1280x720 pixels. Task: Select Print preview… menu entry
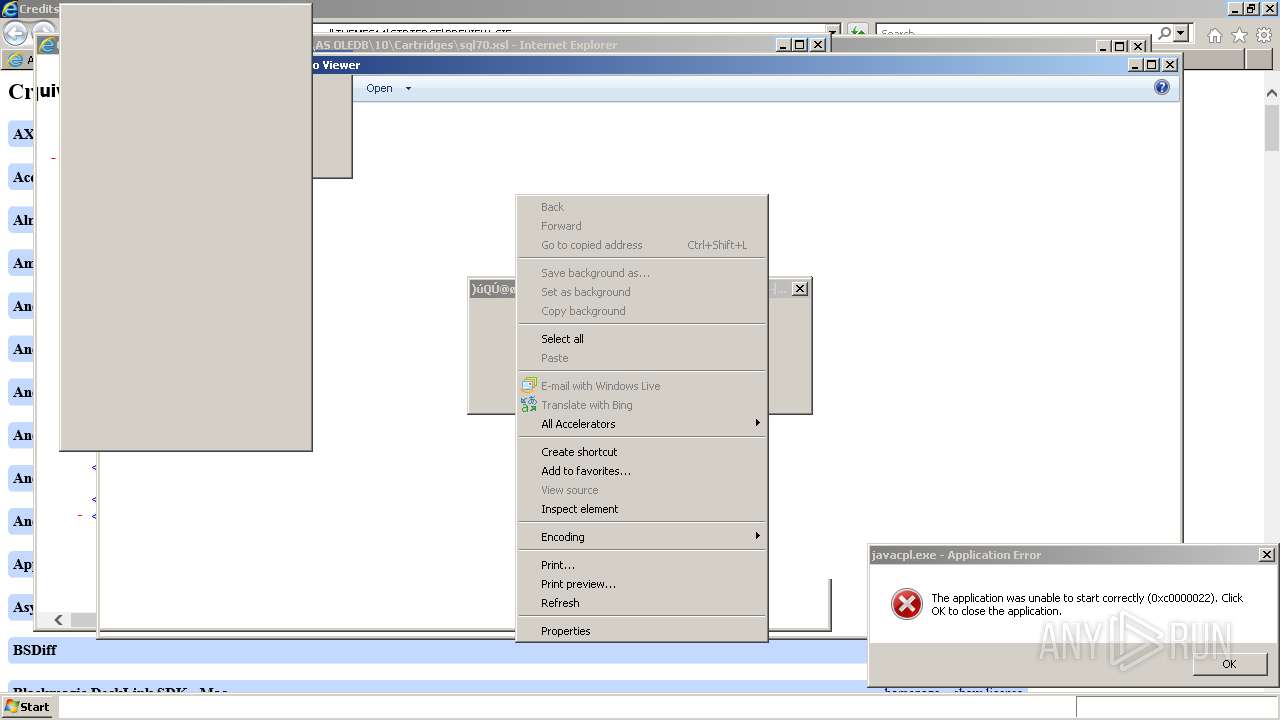click(x=640, y=584)
